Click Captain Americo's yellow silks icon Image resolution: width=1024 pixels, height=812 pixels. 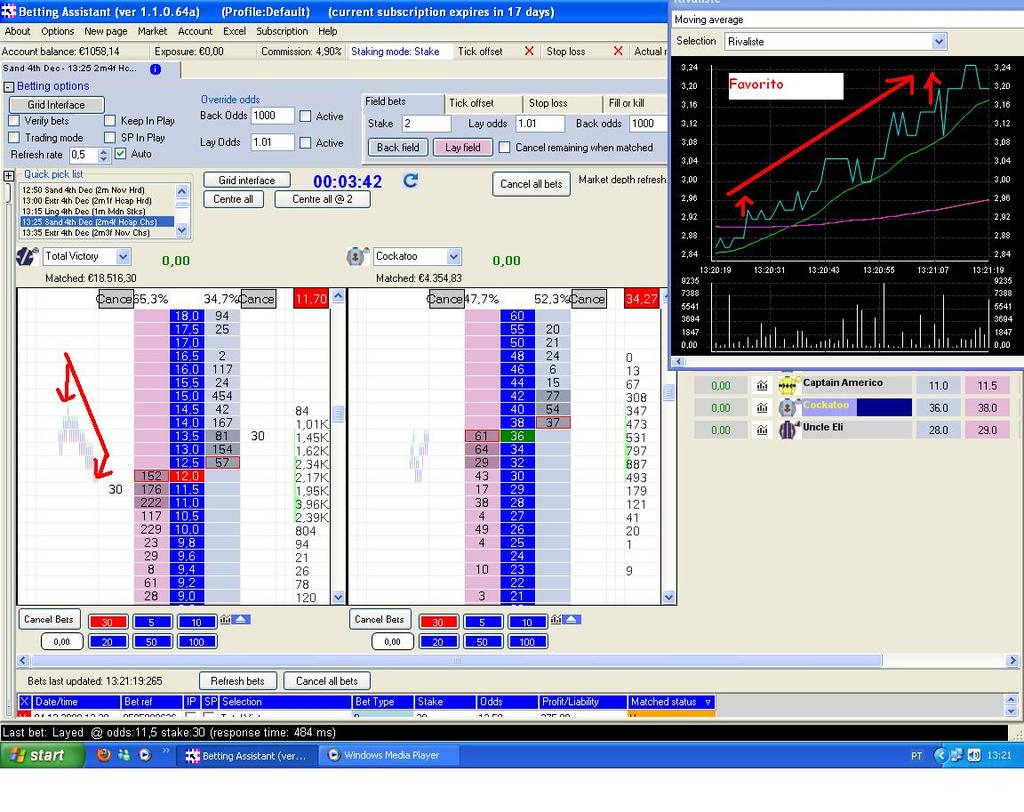[x=788, y=385]
